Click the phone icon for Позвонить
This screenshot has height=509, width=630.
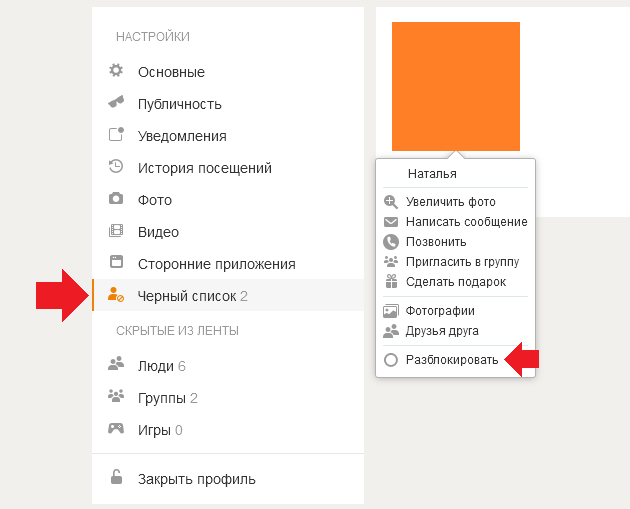(x=391, y=242)
